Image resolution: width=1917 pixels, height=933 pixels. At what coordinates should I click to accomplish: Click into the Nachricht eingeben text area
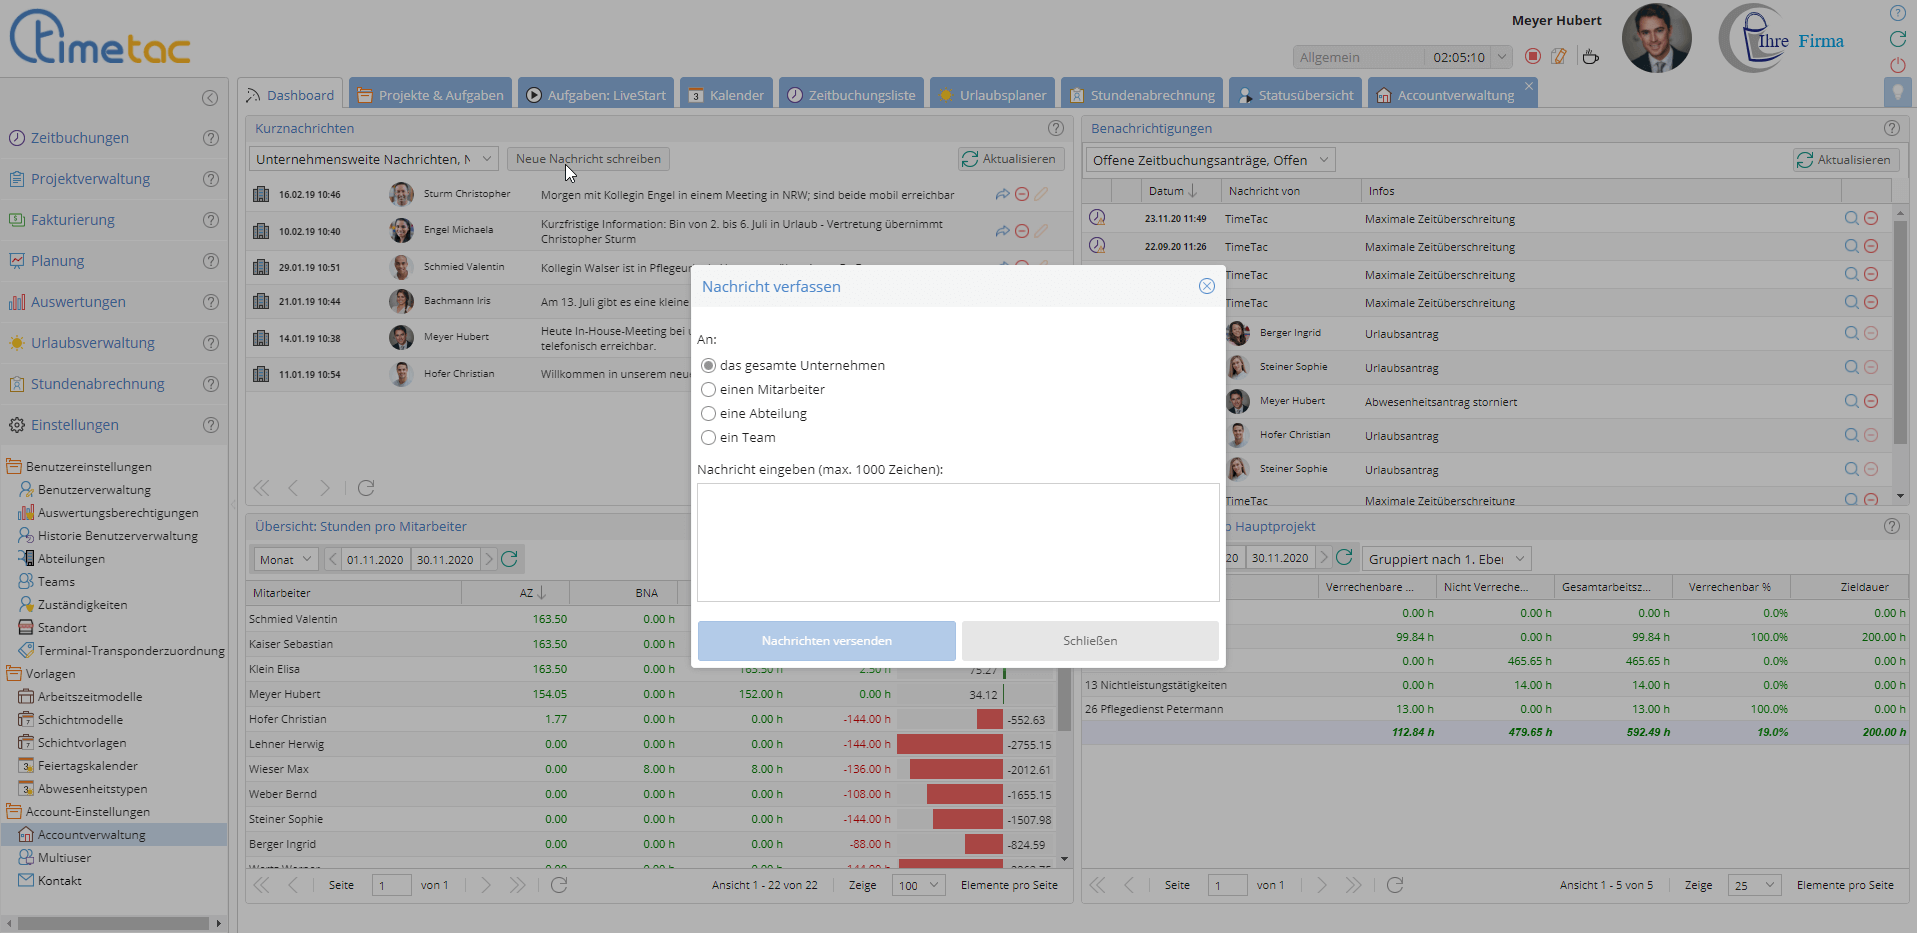pyautogui.click(x=957, y=542)
